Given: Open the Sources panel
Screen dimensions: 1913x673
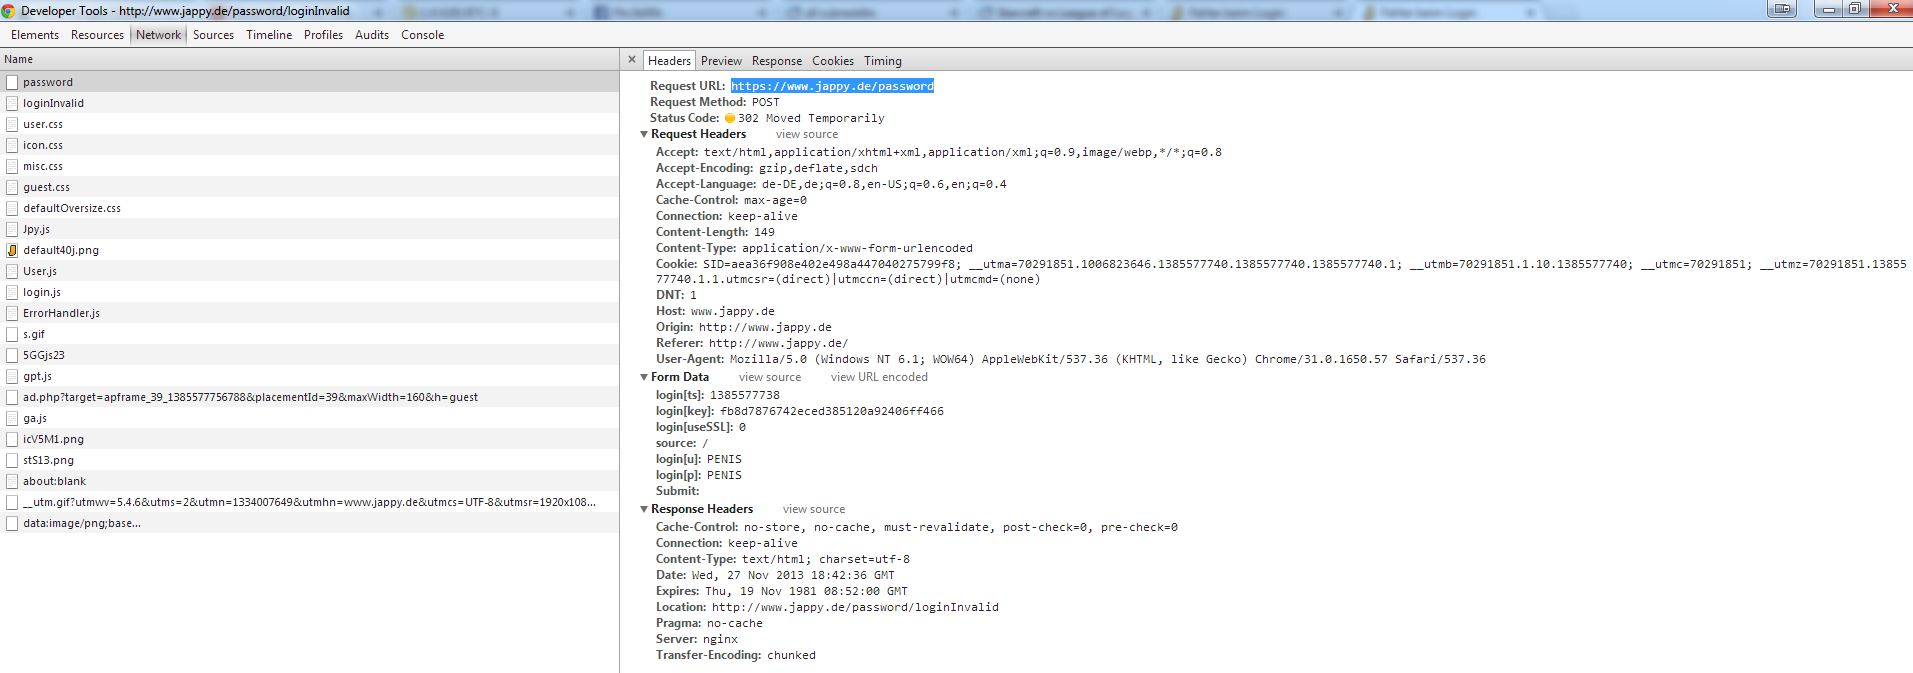Looking at the screenshot, I should (x=213, y=35).
